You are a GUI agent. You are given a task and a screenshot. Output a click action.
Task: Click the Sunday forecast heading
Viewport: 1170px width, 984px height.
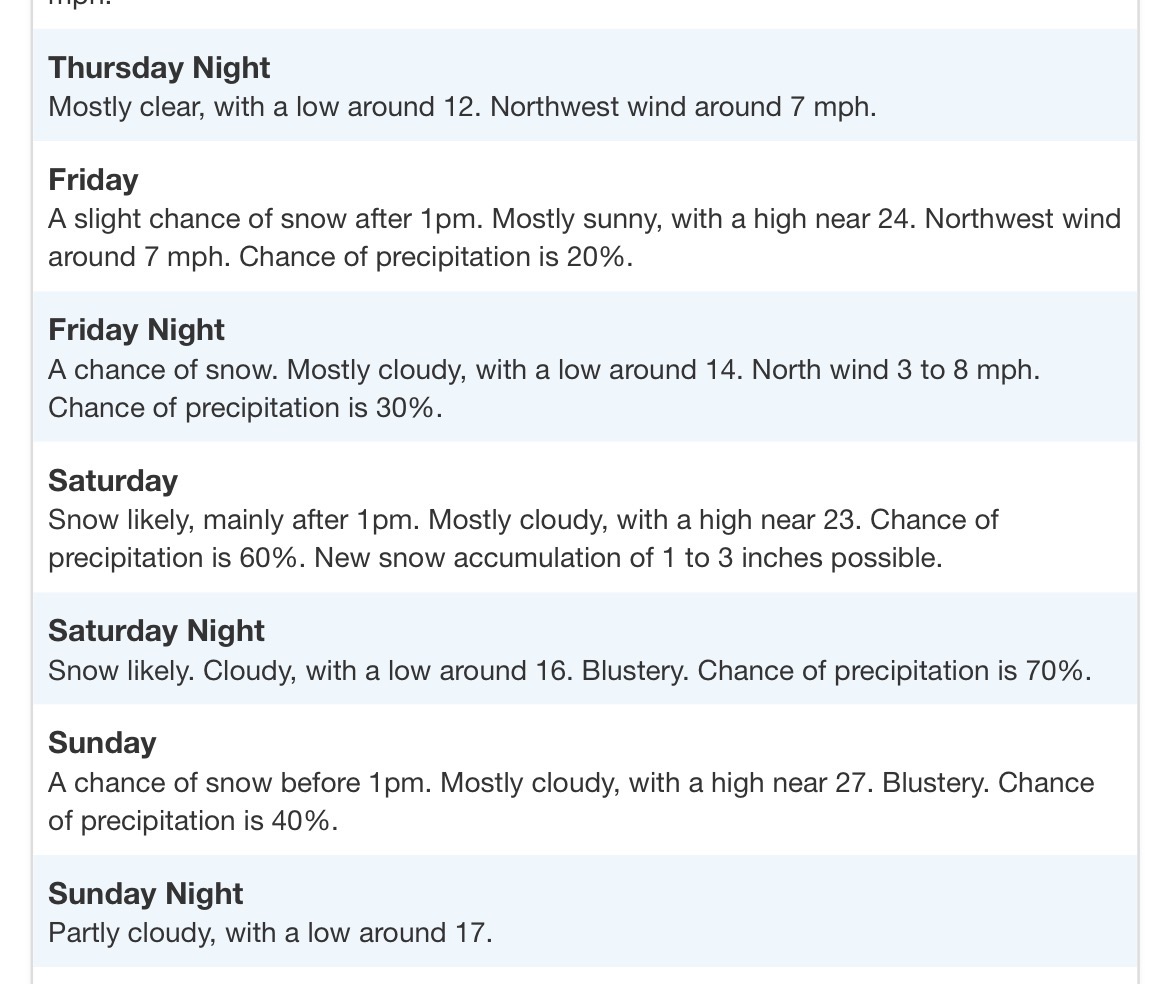[x=102, y=743]
